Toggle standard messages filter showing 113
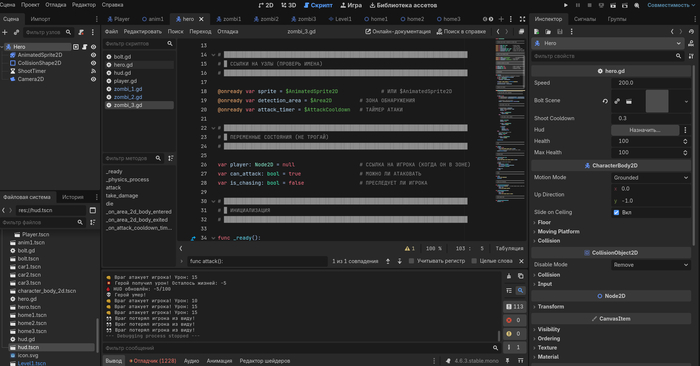This screenshot has height=366, width=700. (x=514, y=307)
